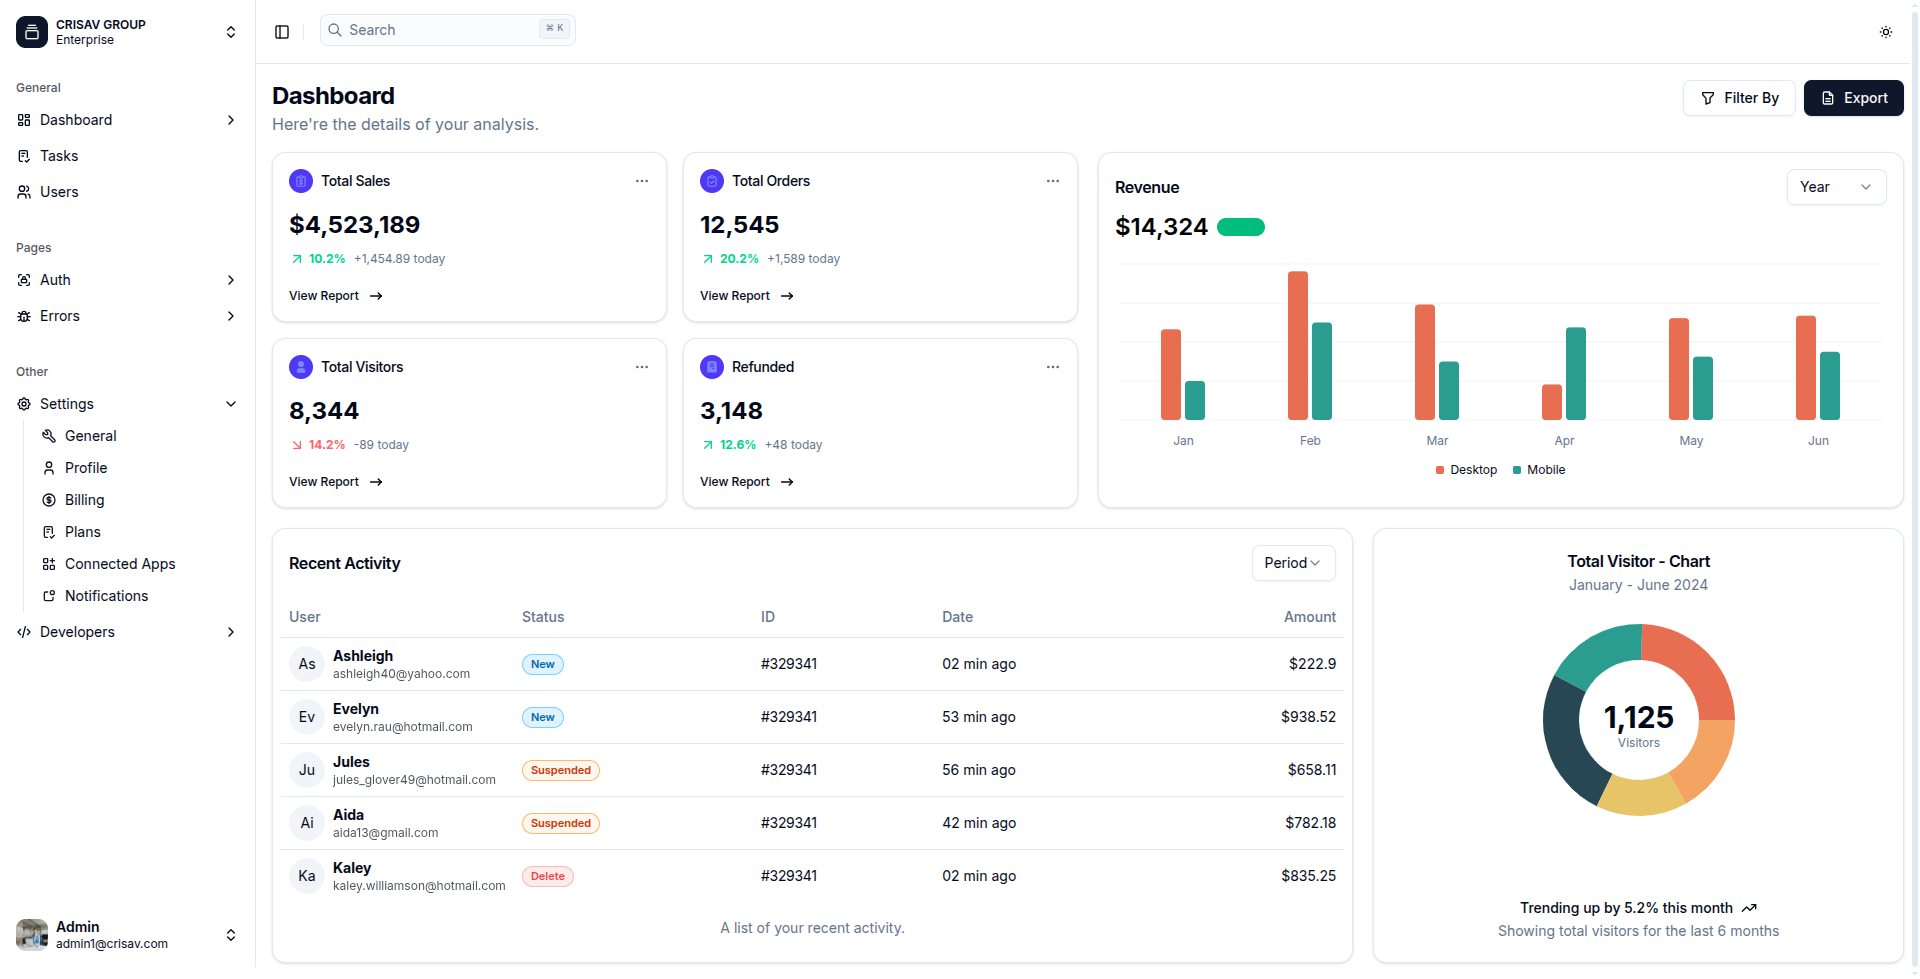Screen dimensions: 1920x979
Task: Click the green Revenue indicator pill
Action: point(1240,227)
